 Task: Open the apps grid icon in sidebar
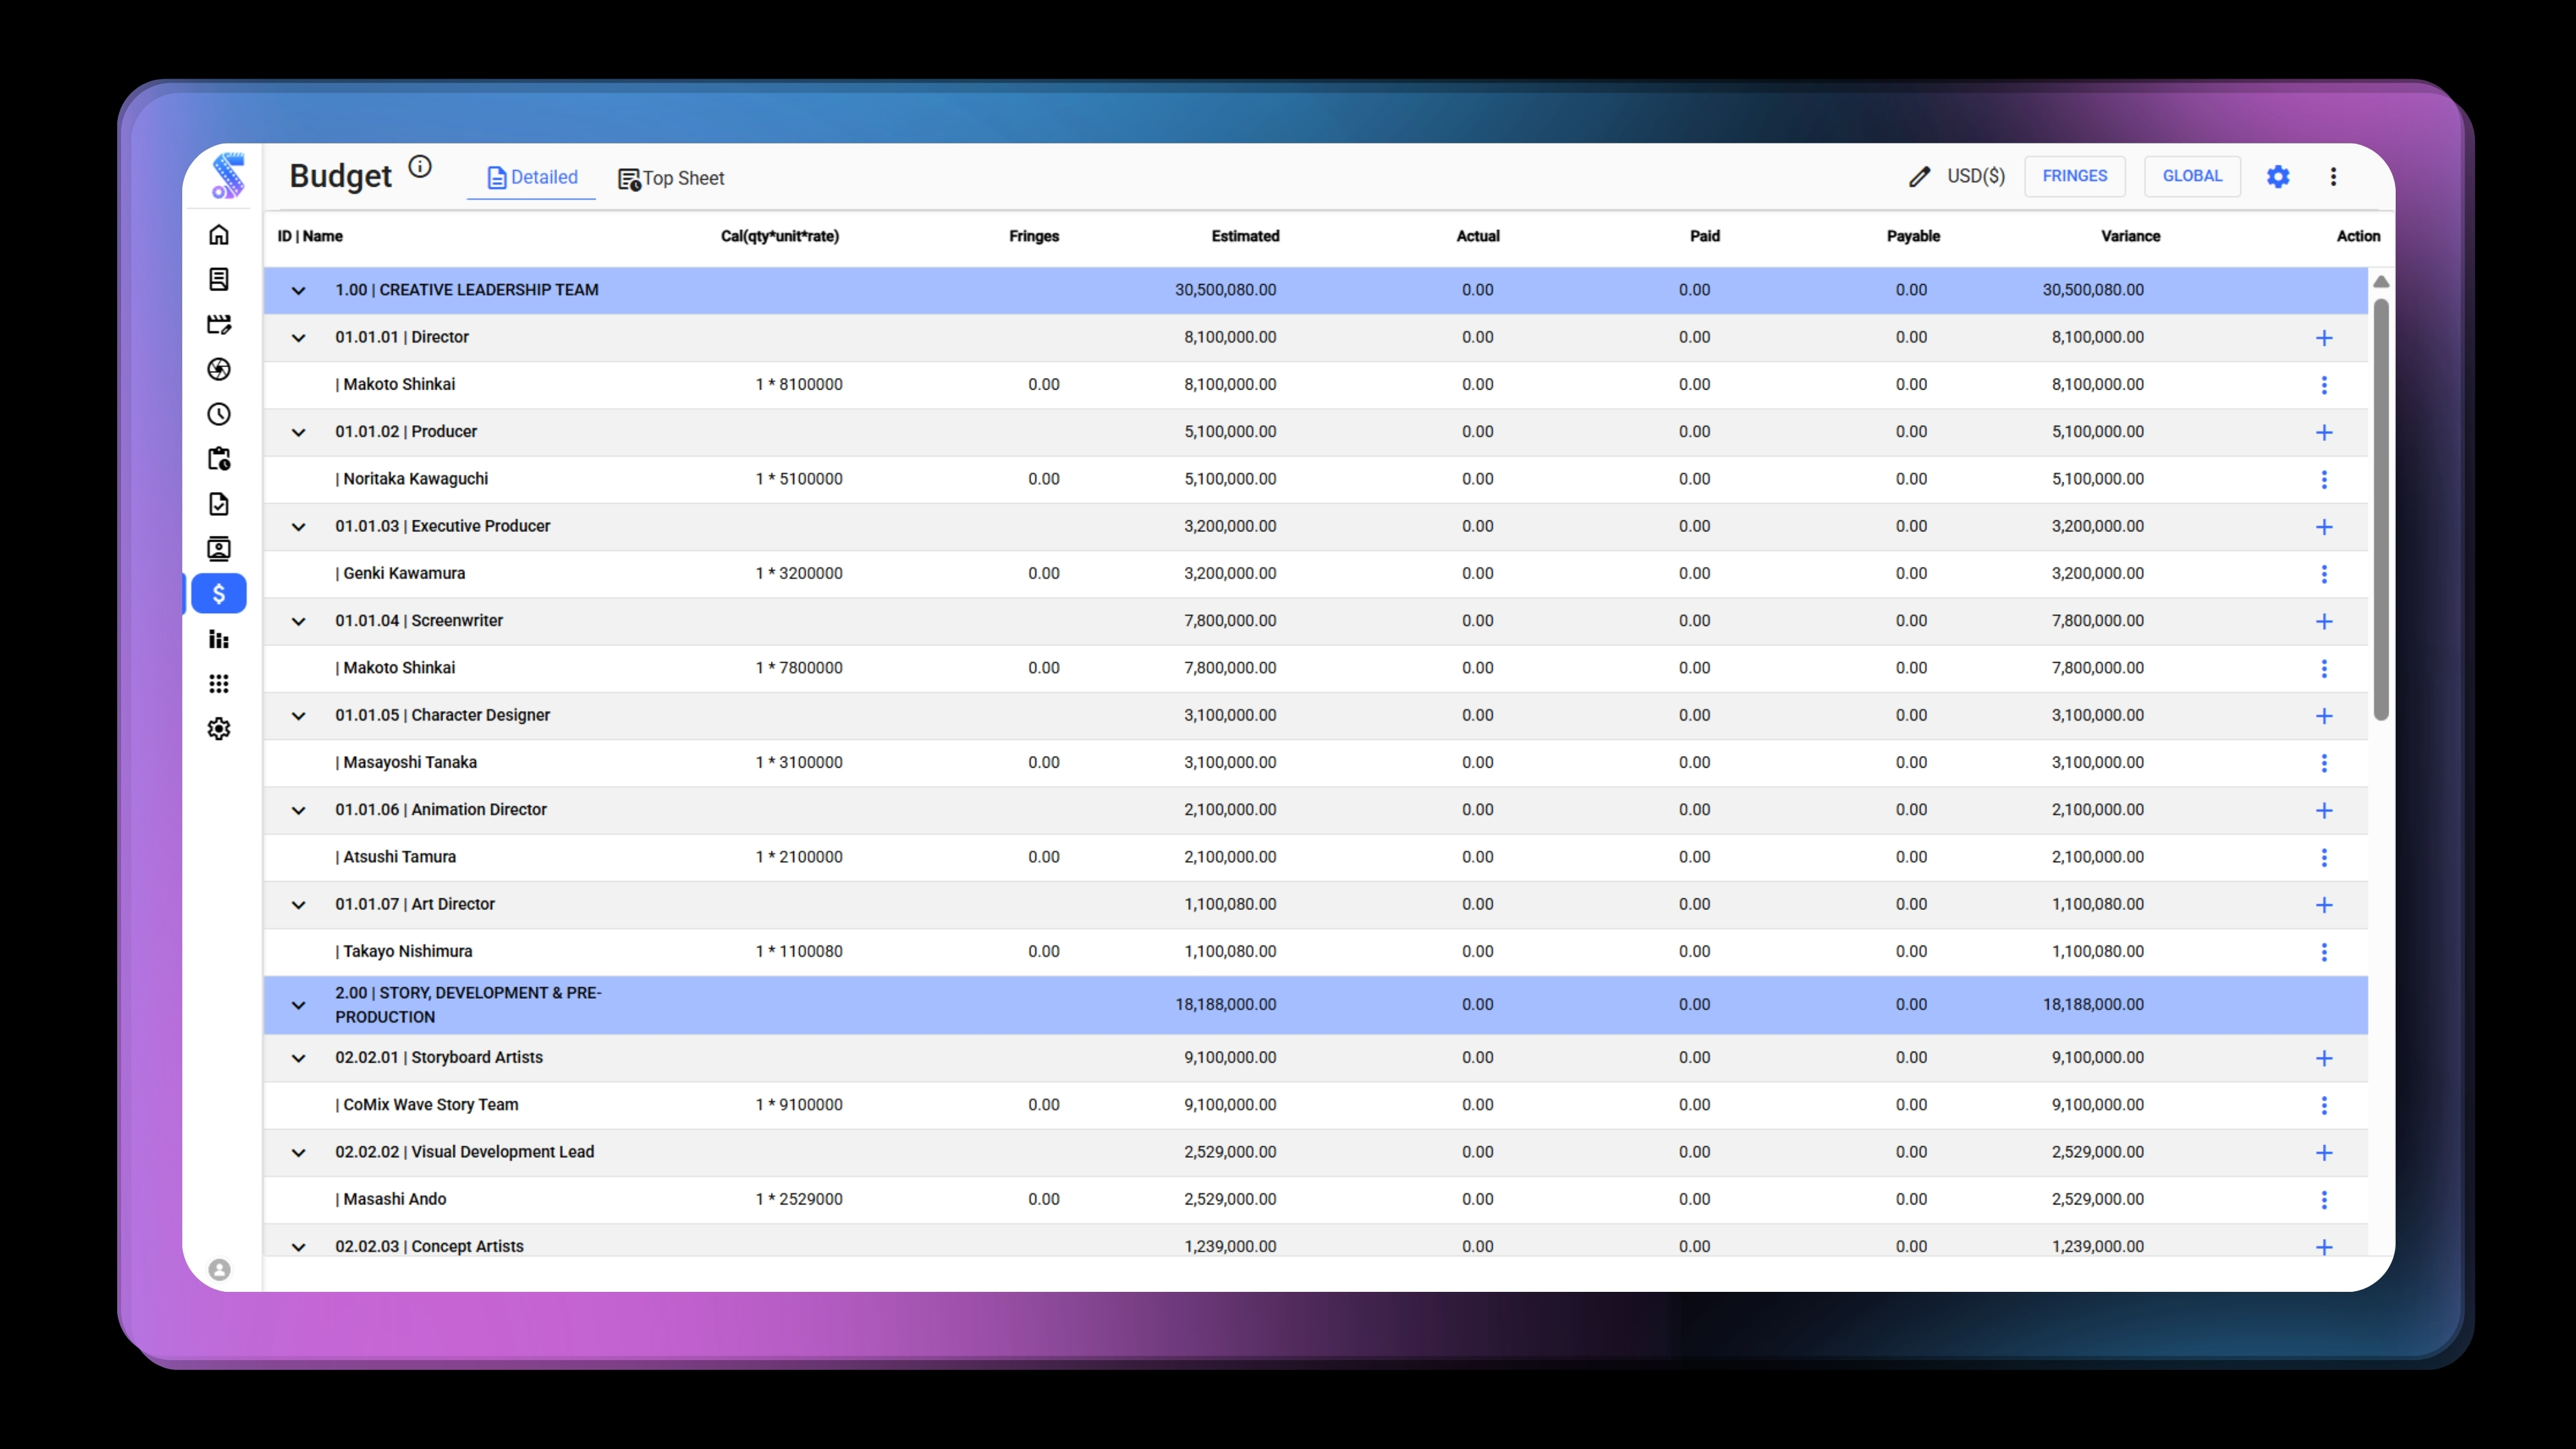click(x=219, y=683)
